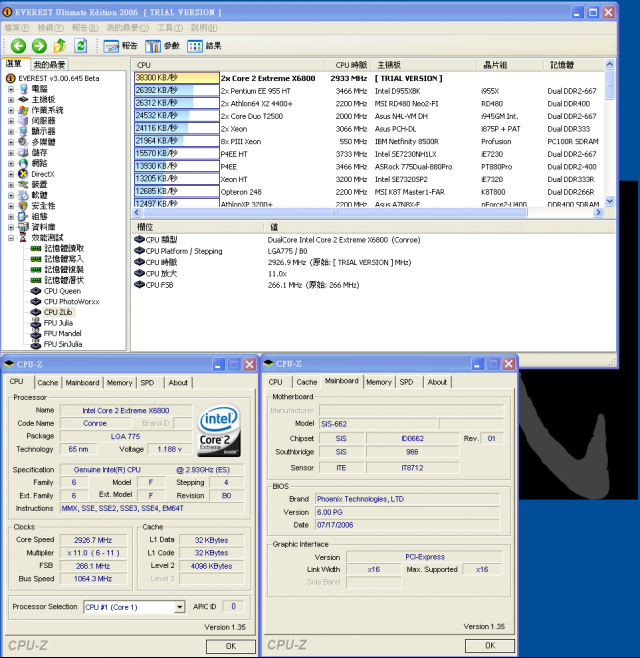This screenshot has height=658, width=640.
Task: Select the 伺服器 server tree icon
Action: [x=24, y=121]
